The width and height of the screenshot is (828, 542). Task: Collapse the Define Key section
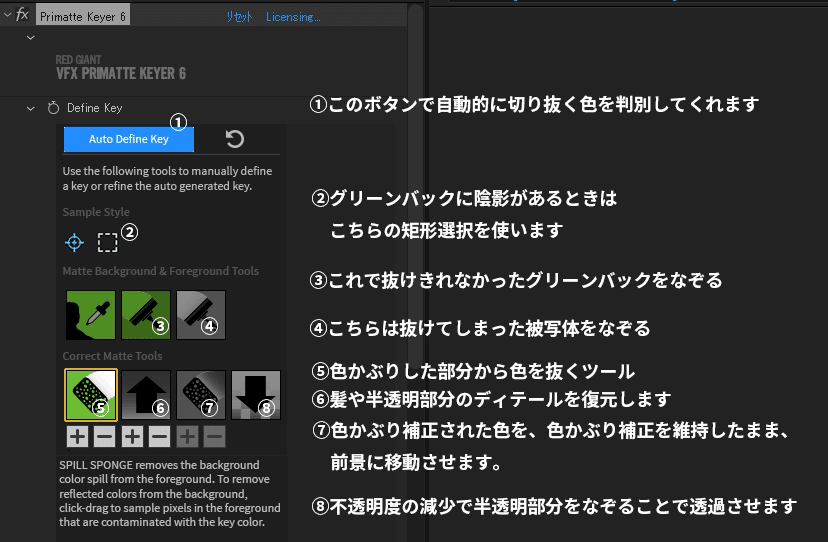(x=31, y=108)
